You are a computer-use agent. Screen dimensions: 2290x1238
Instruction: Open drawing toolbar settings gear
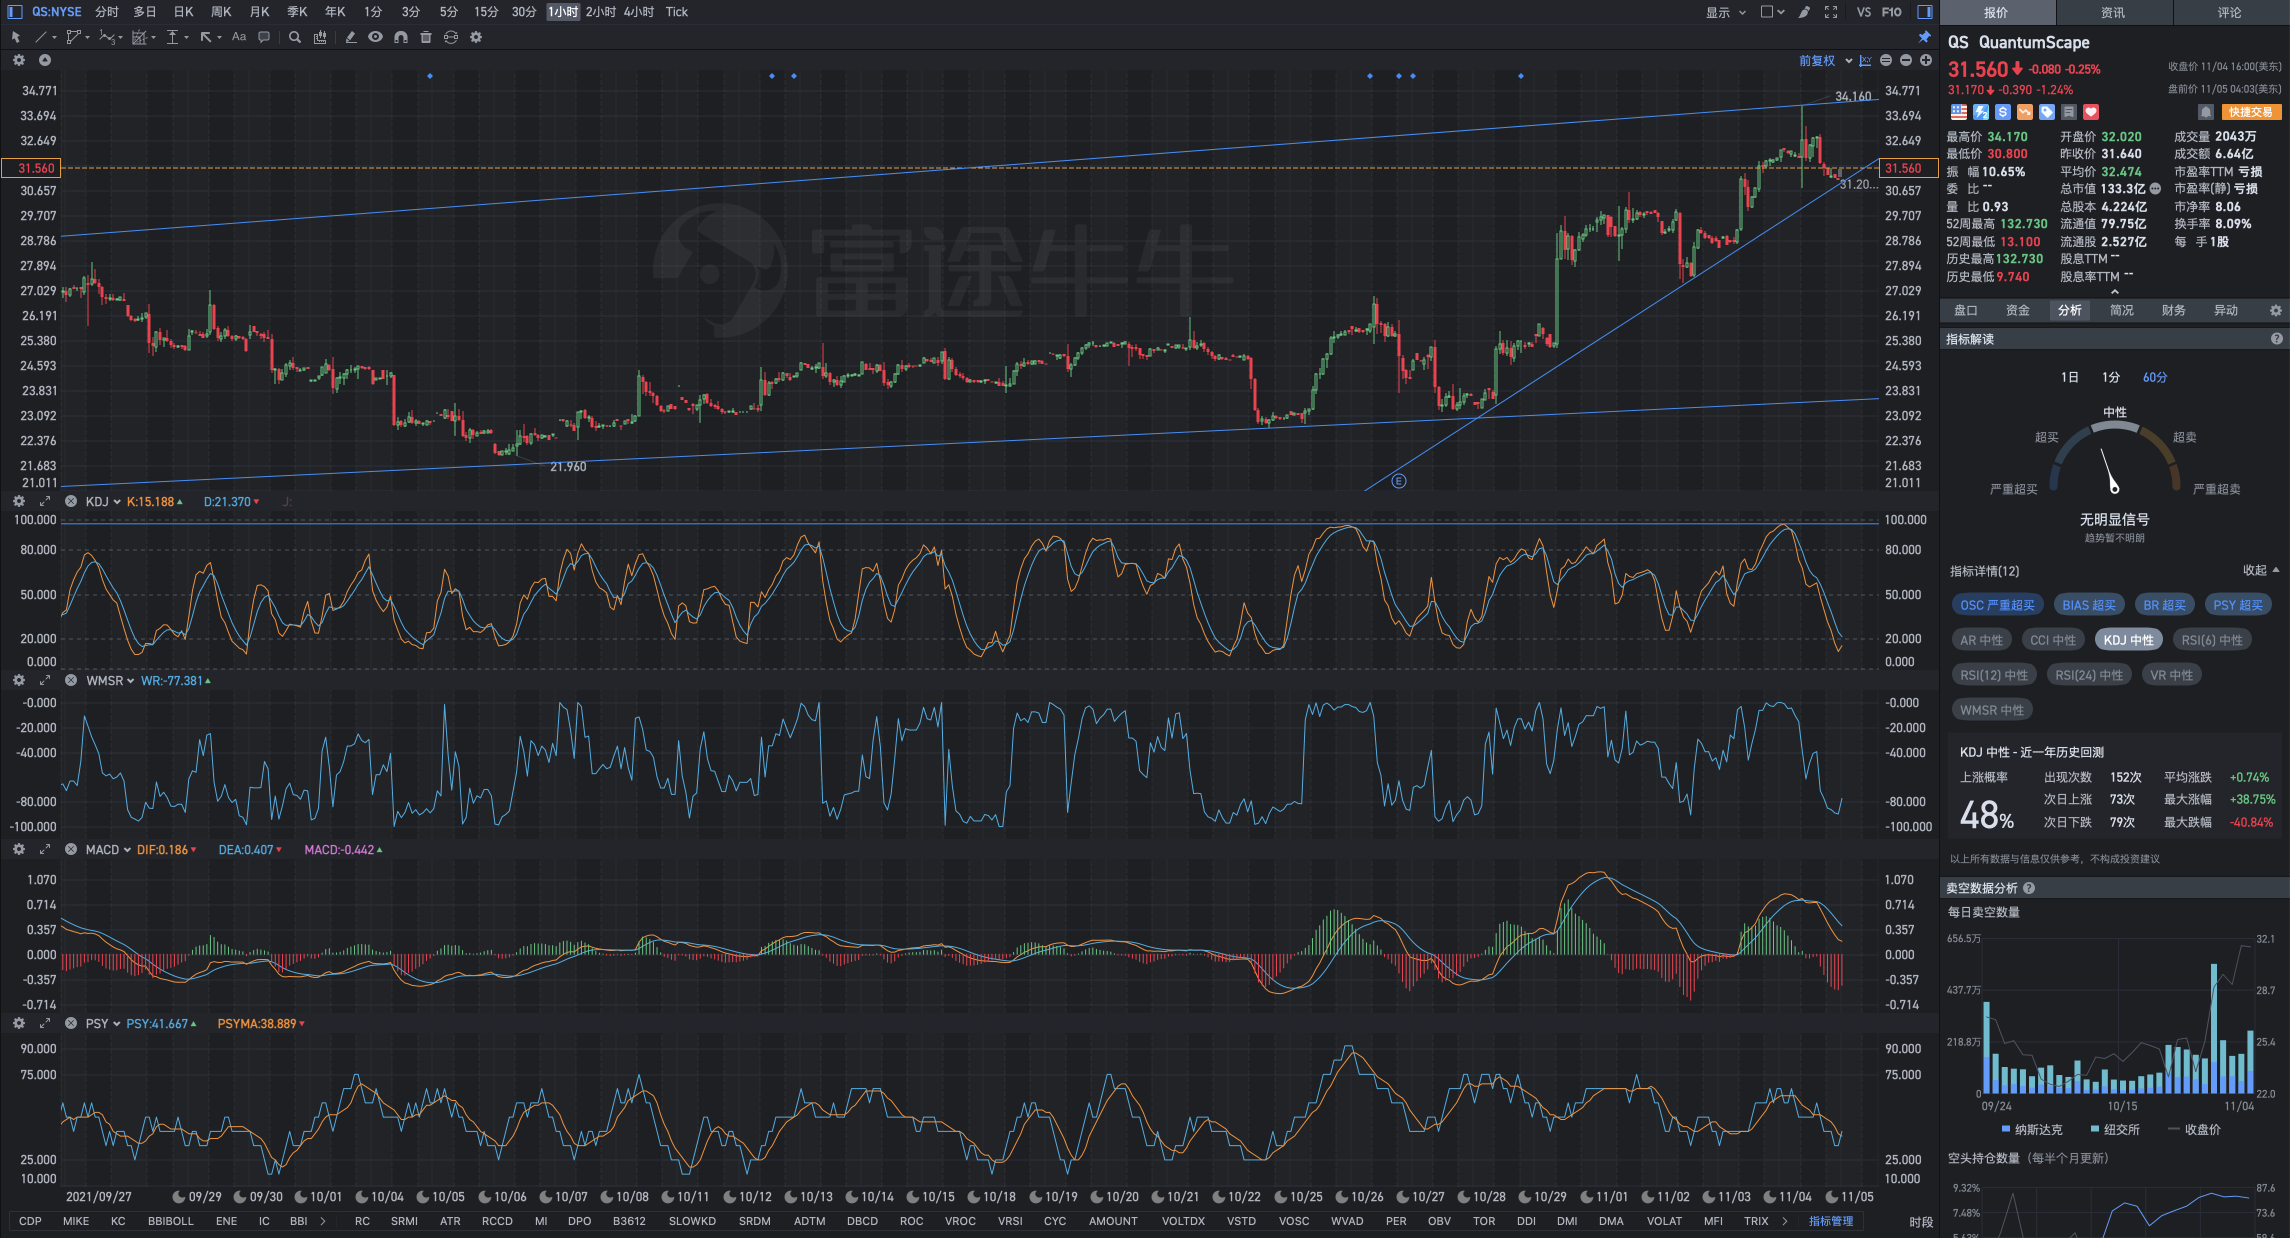pos(476,37)
